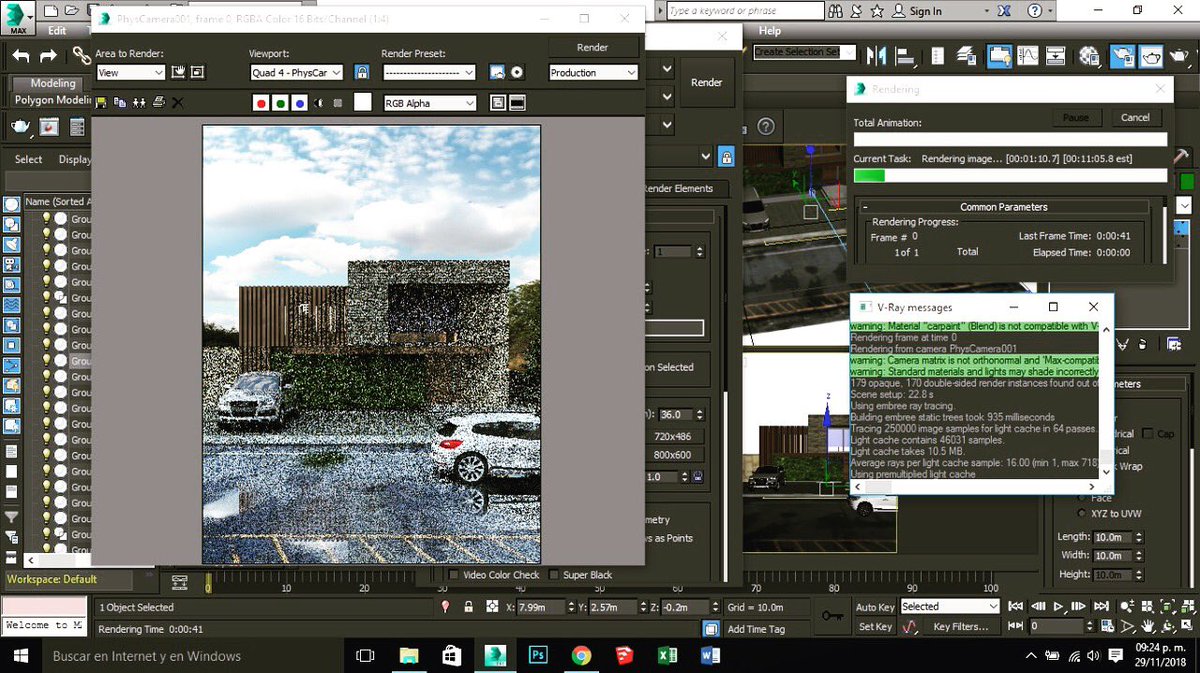Open Google Chrome from the taskbar

click(581, 656)
